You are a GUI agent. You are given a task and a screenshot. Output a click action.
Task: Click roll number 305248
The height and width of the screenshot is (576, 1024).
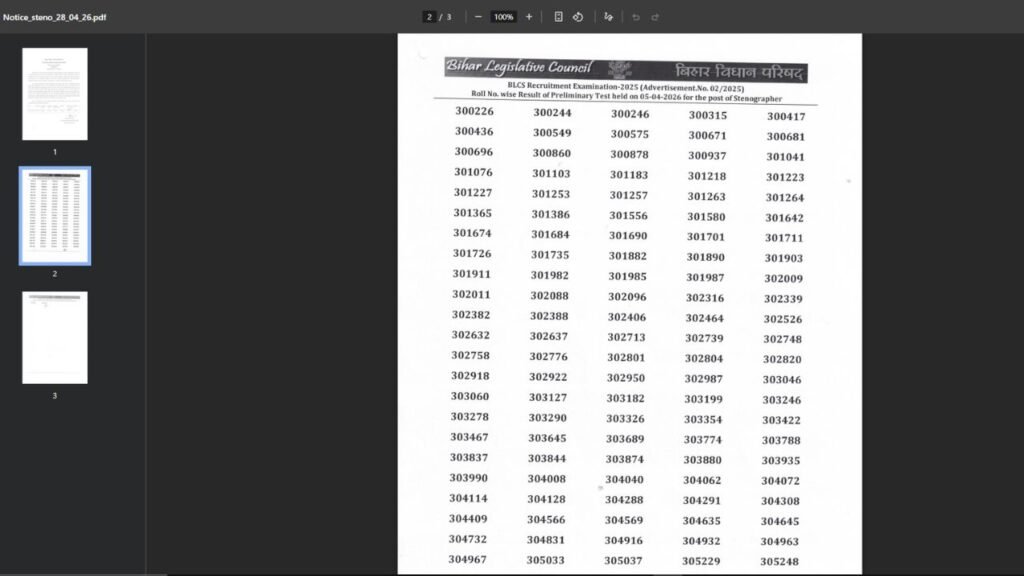pyautogui.click(x=780, y=562)
